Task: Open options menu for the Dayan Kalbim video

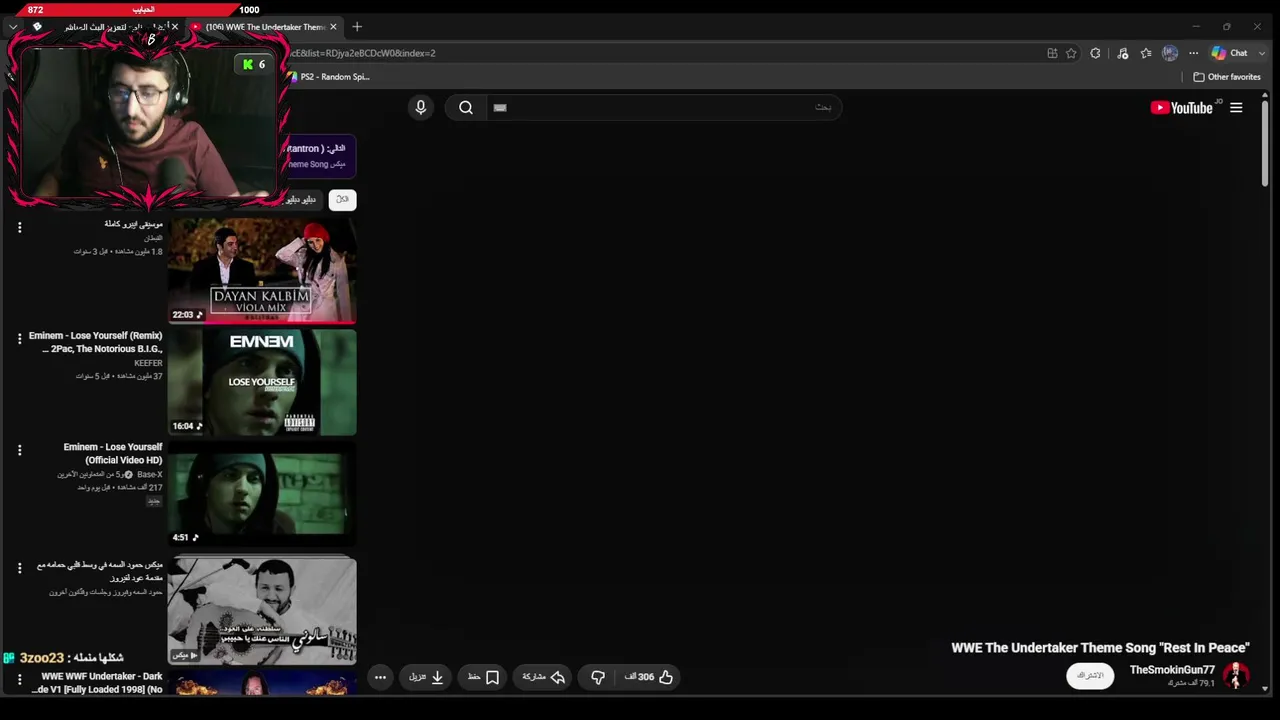Action: pyautogui.click(x=19, y=228)
